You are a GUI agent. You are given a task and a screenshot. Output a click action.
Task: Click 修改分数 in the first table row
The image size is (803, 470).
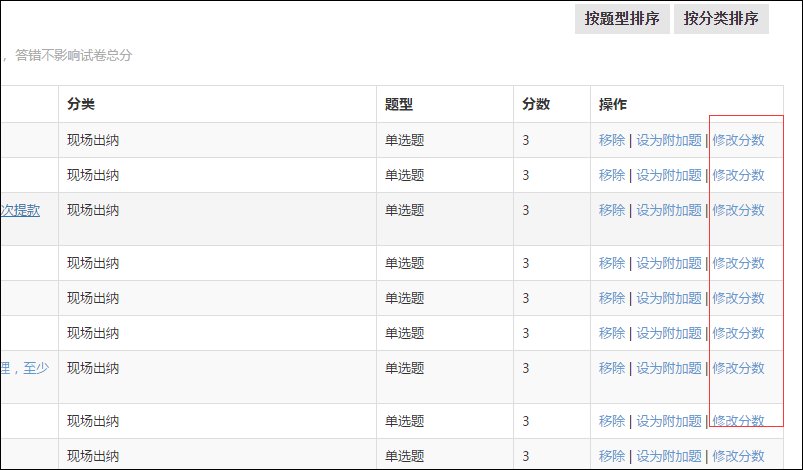[x=738, y=140]
